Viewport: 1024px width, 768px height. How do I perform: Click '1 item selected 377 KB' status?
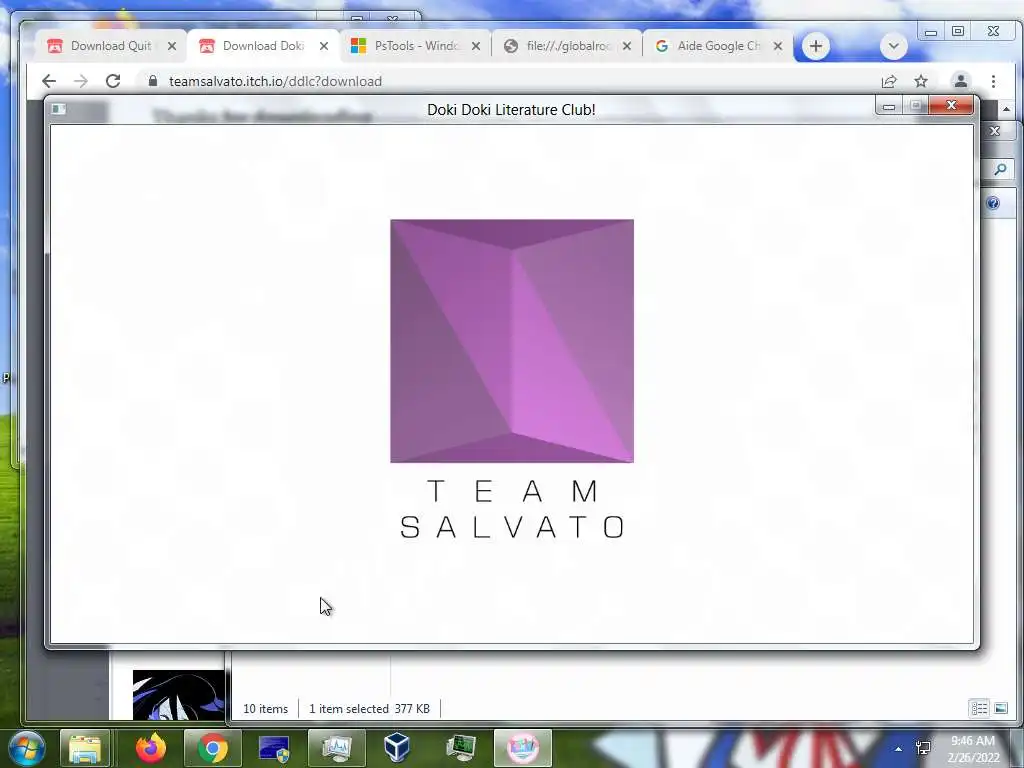point(370,709)
